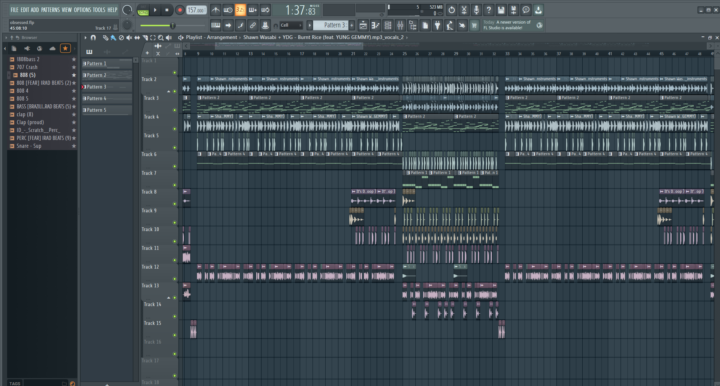Click the audio editor scissors icon
The width and height of the screenshot is (720, 386).
tap(464, 10)
